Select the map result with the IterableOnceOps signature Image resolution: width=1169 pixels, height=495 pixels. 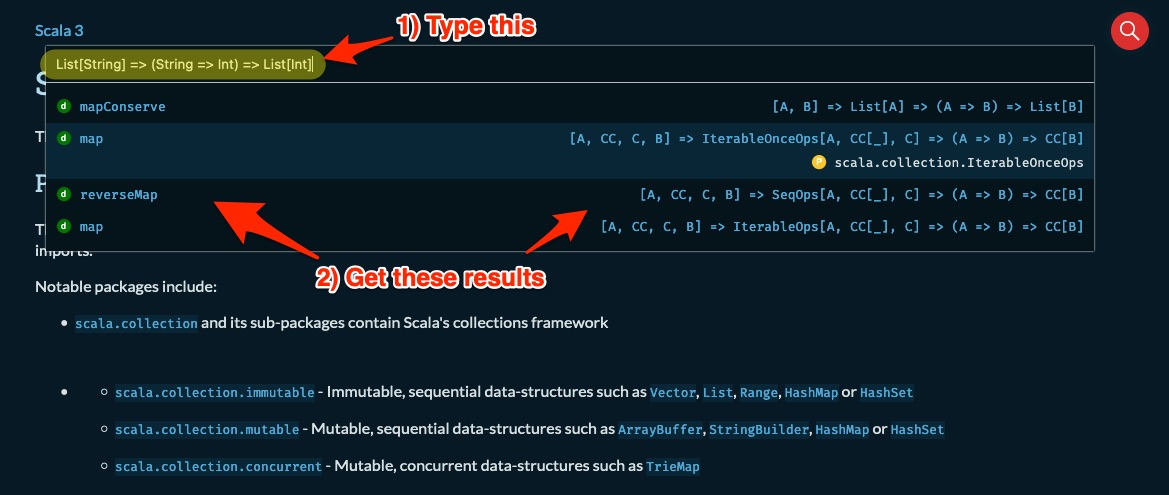[570, 151]
